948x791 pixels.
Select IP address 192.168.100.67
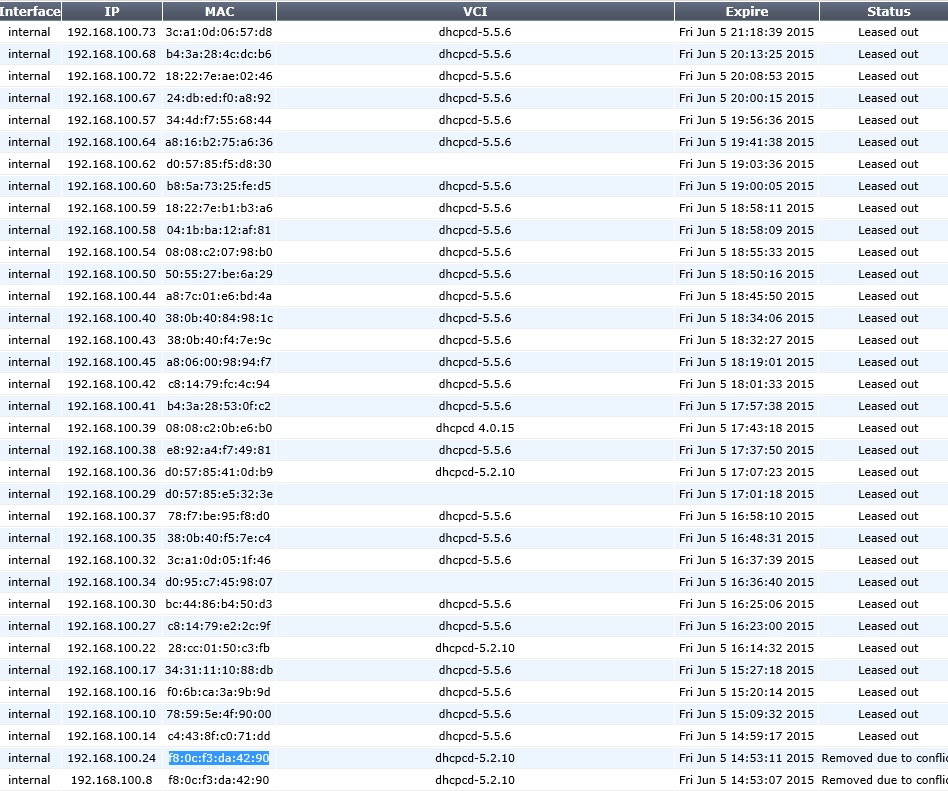click(111, 98)
